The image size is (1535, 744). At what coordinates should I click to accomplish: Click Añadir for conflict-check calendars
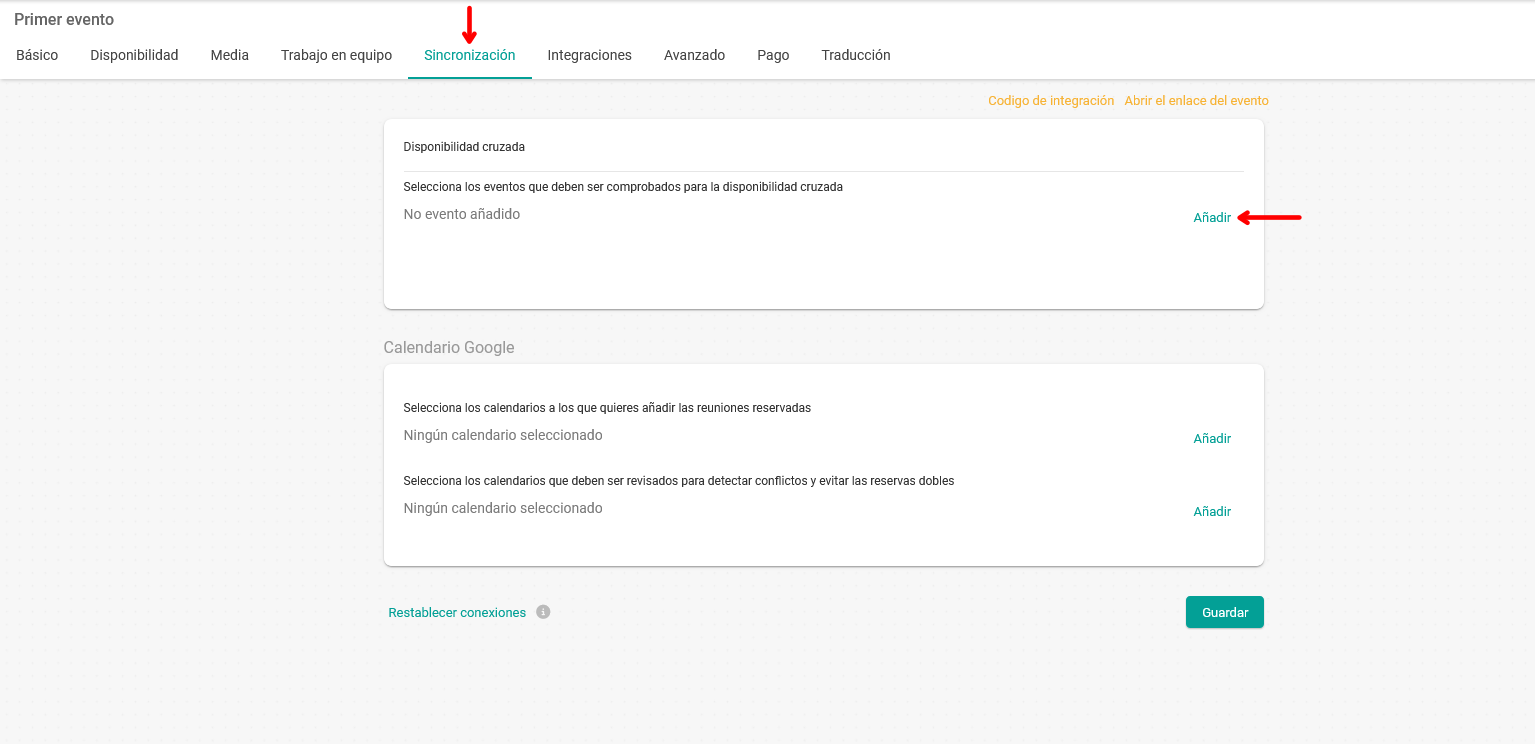(1212, 511)
